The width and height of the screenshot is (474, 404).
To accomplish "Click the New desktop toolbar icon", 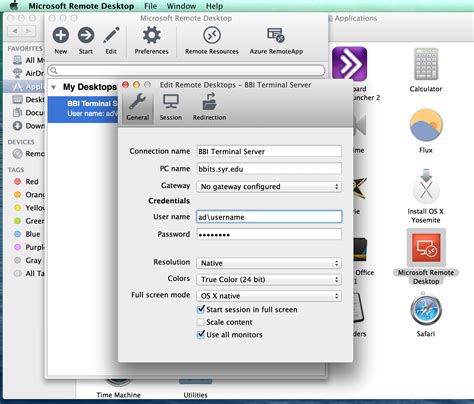I will [61, 35].
